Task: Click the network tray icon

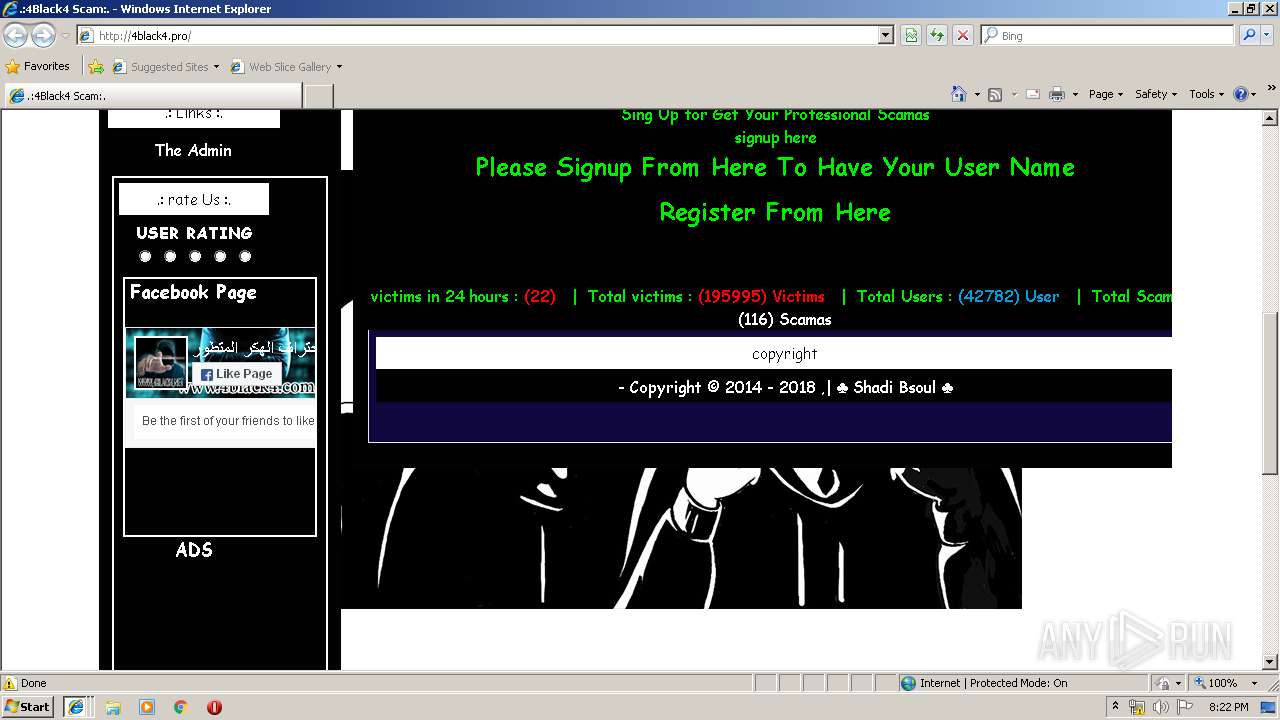Action: pos(1138,707)
